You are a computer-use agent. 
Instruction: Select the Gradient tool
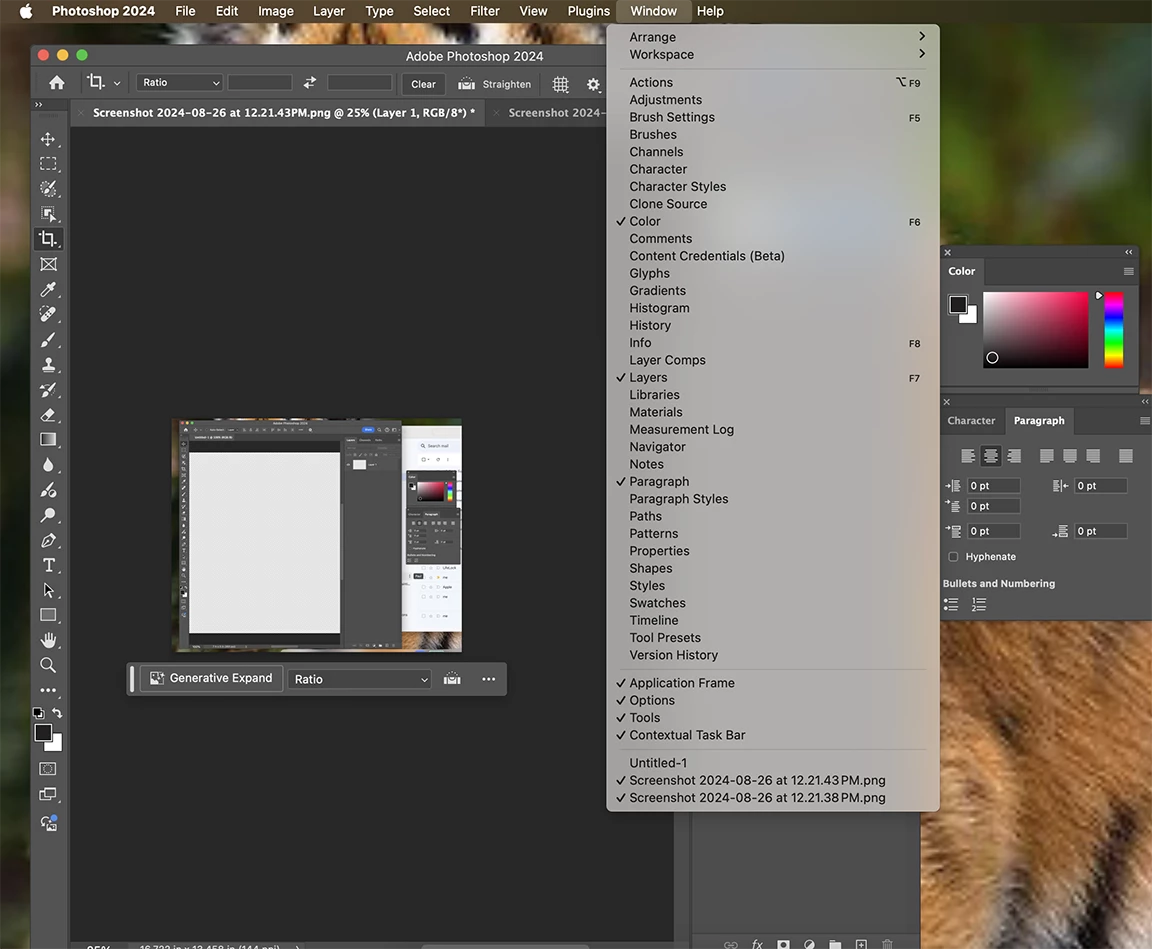(48, 439)
